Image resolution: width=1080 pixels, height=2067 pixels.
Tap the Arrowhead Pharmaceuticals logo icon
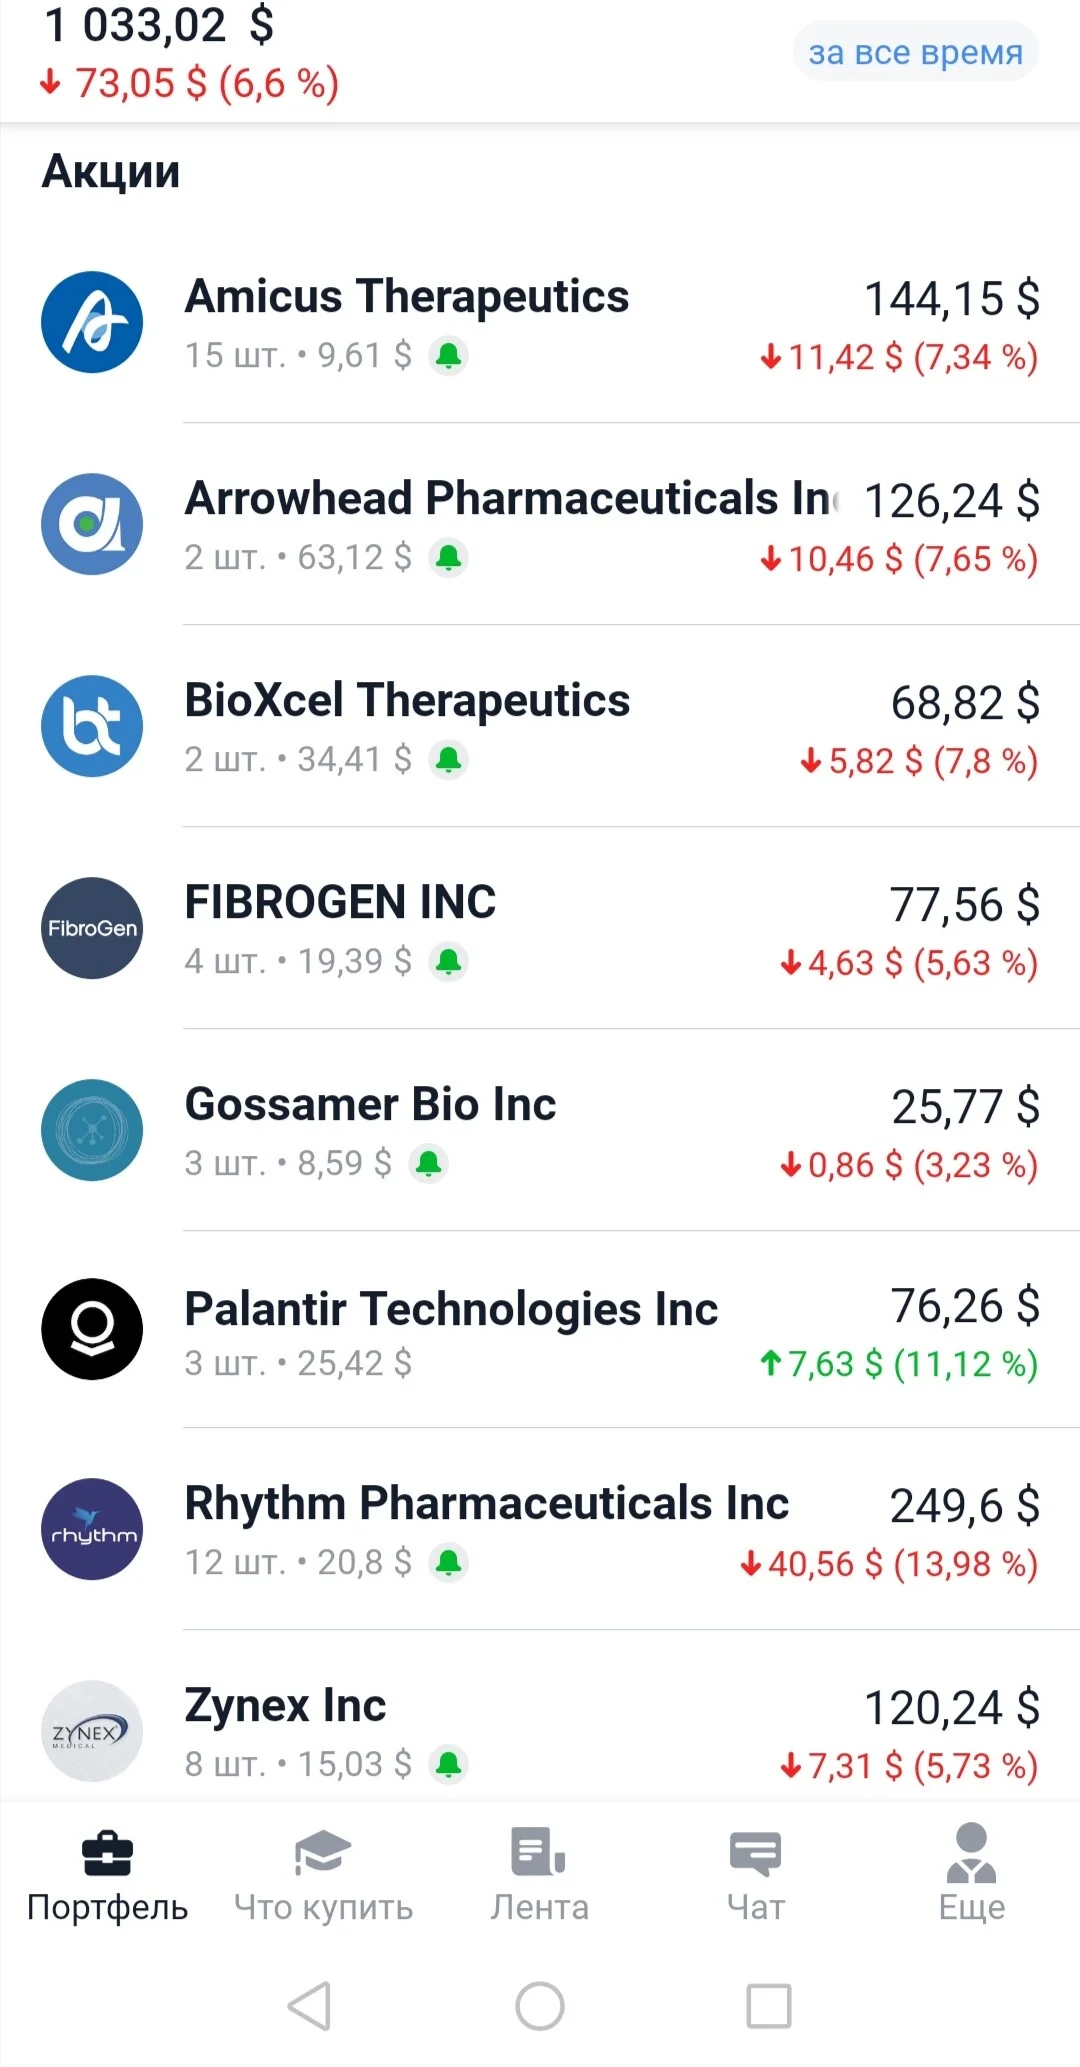pos(92,524)
